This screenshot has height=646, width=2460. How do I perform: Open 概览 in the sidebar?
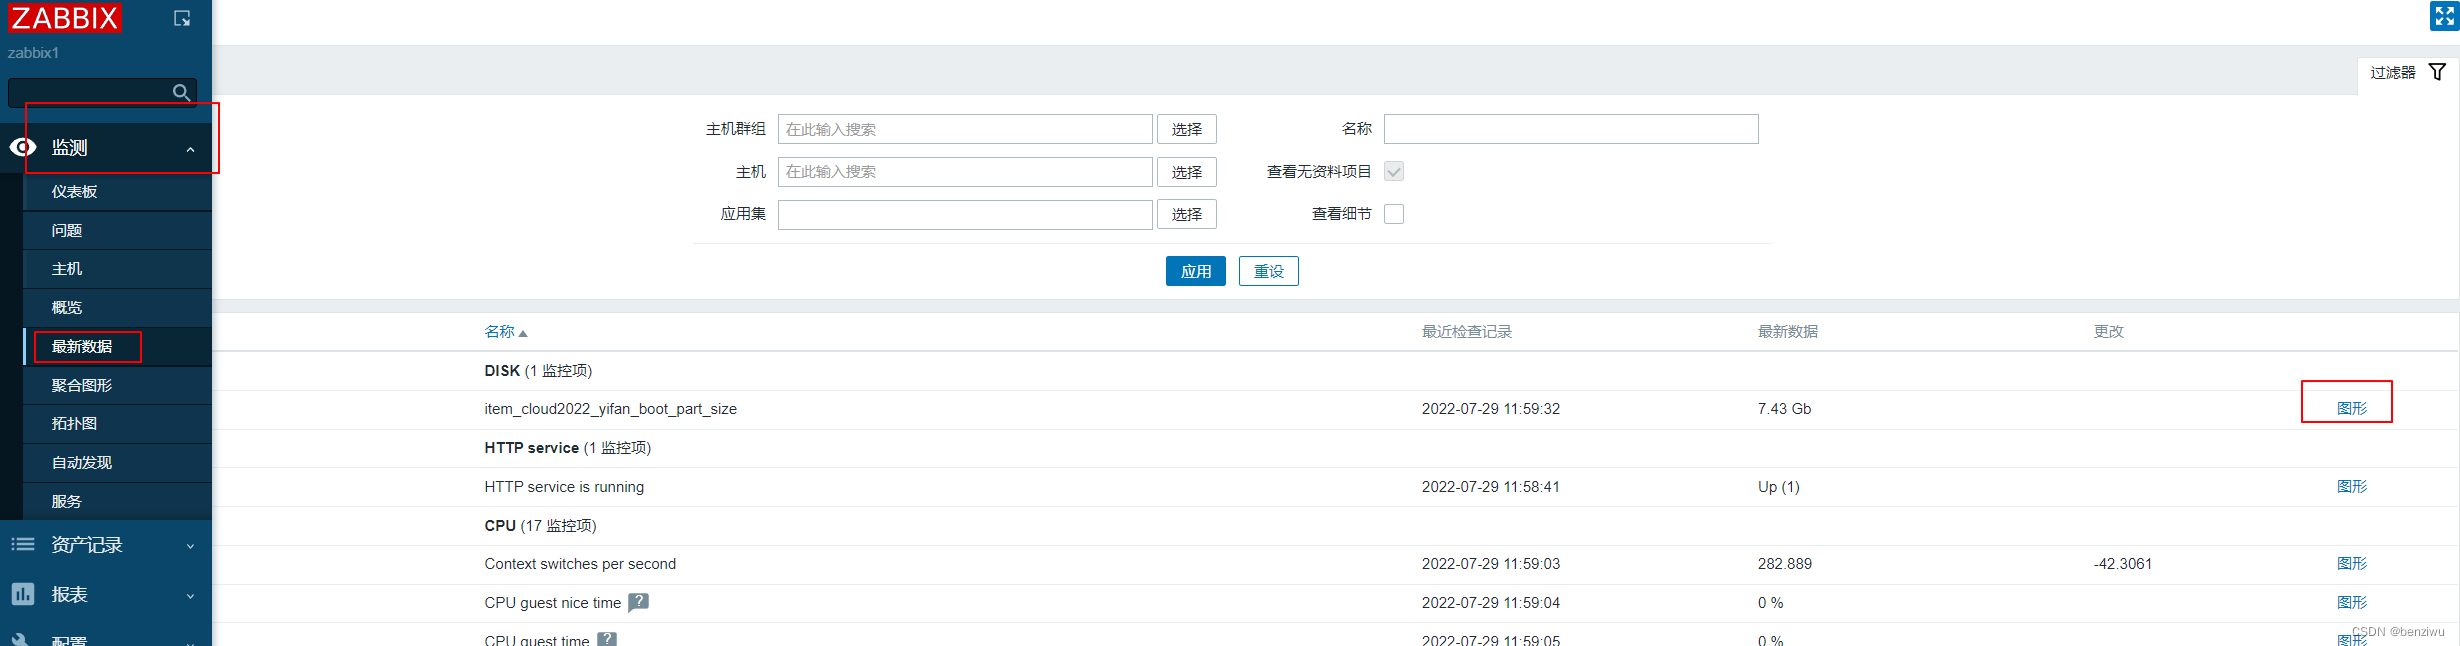pyautogui.click(x=117, y=308)
